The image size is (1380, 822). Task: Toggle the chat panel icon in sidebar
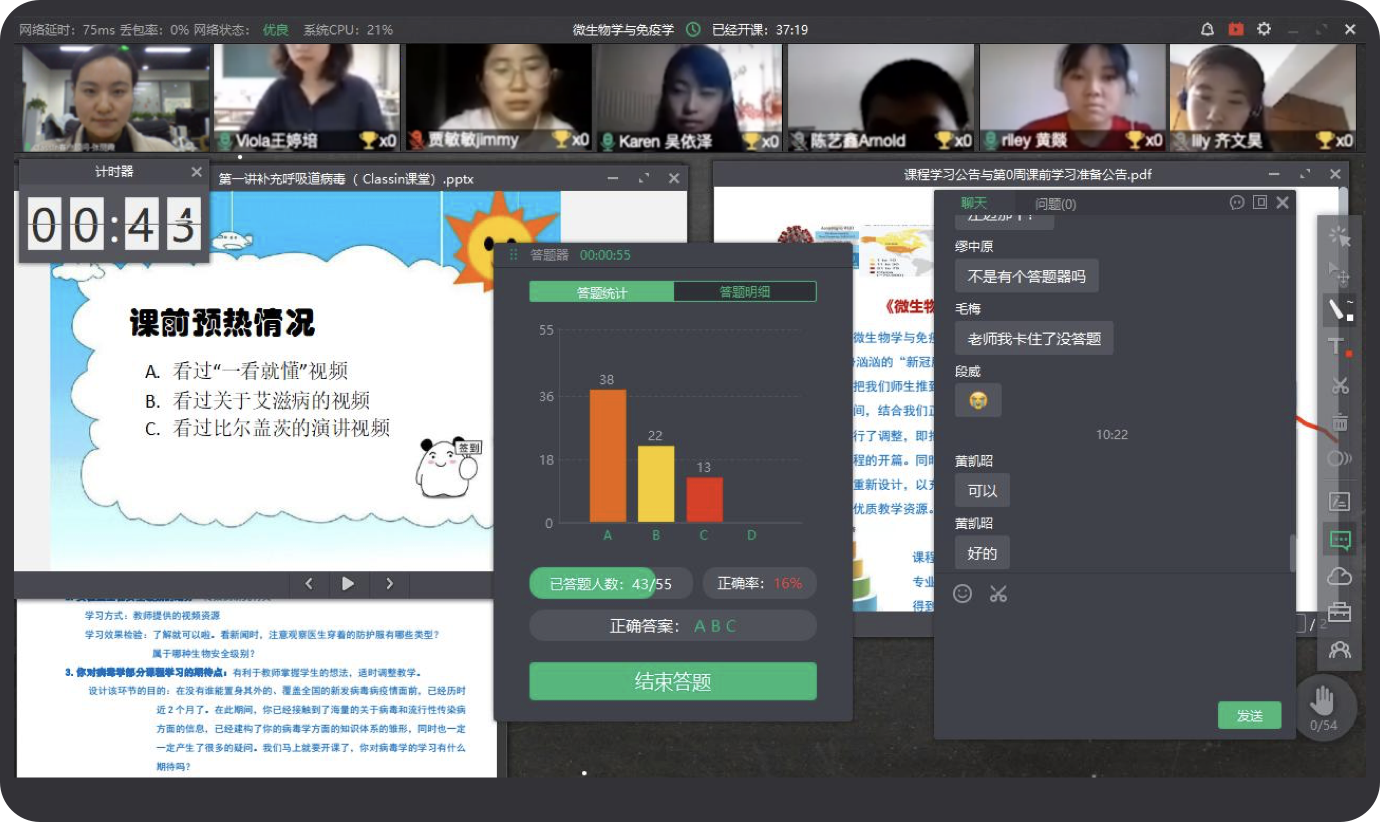1339,540
